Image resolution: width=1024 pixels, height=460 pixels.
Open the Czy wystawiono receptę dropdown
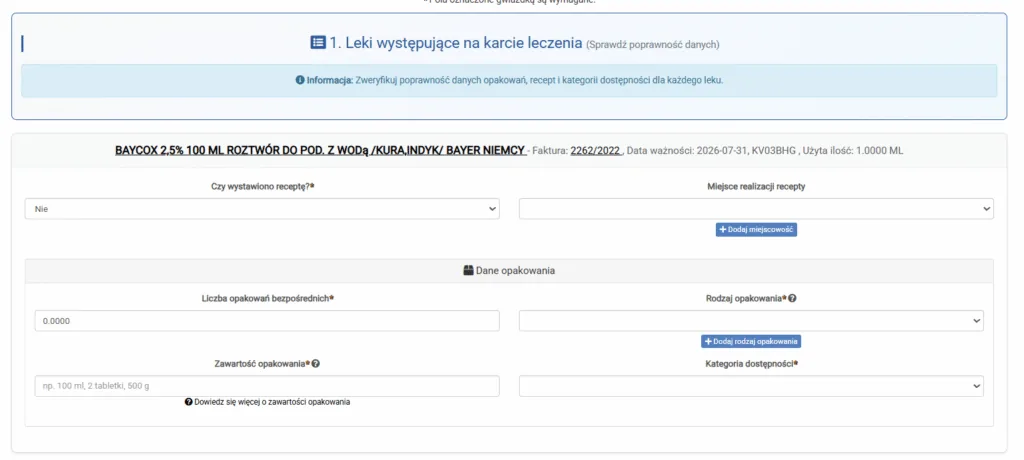coord(262,209)
